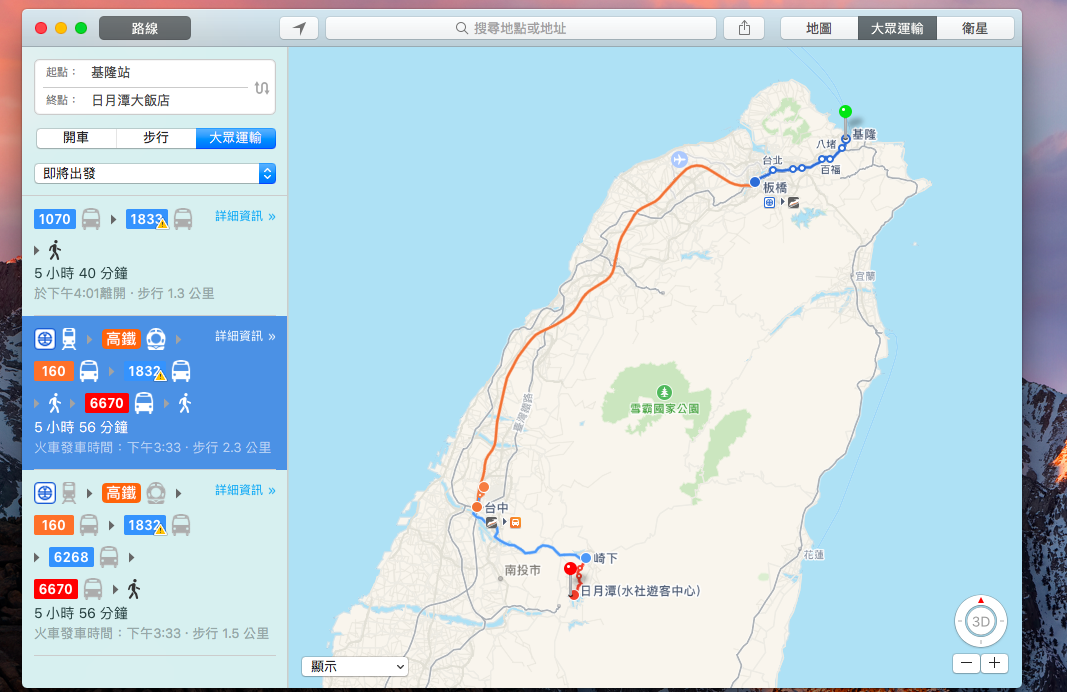The height and width of the screenshot is (692, 1067).
Task: Click the orange 高鐵 badge in third route
Action: point(122,493)
